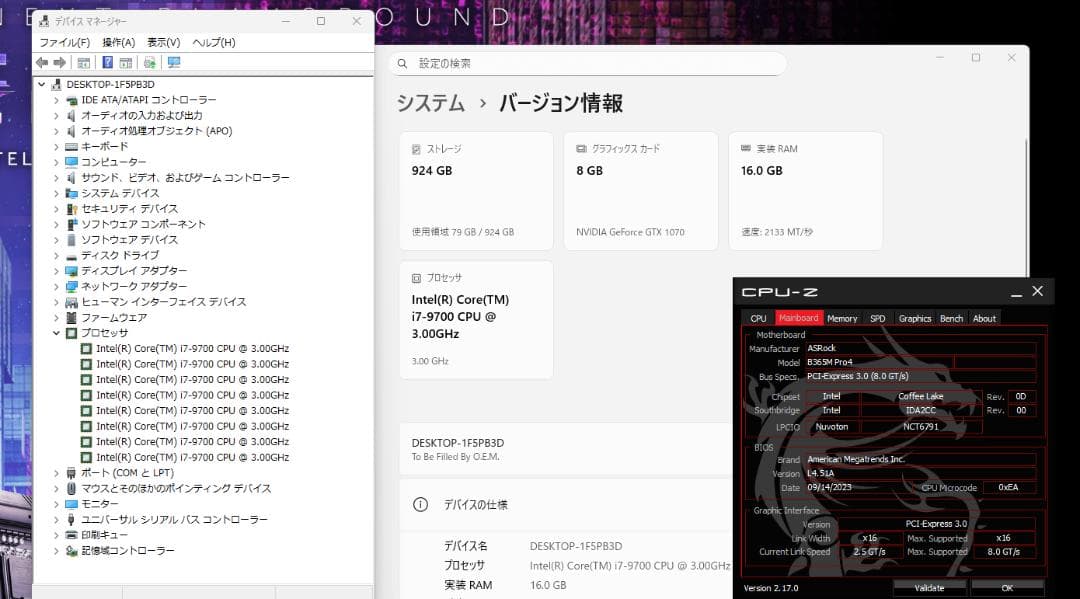This screenshot has height=599, width=1080.
Task: Click the Validate button in CPU-Z
Action: pyautogui.click(x=929, y=588)
